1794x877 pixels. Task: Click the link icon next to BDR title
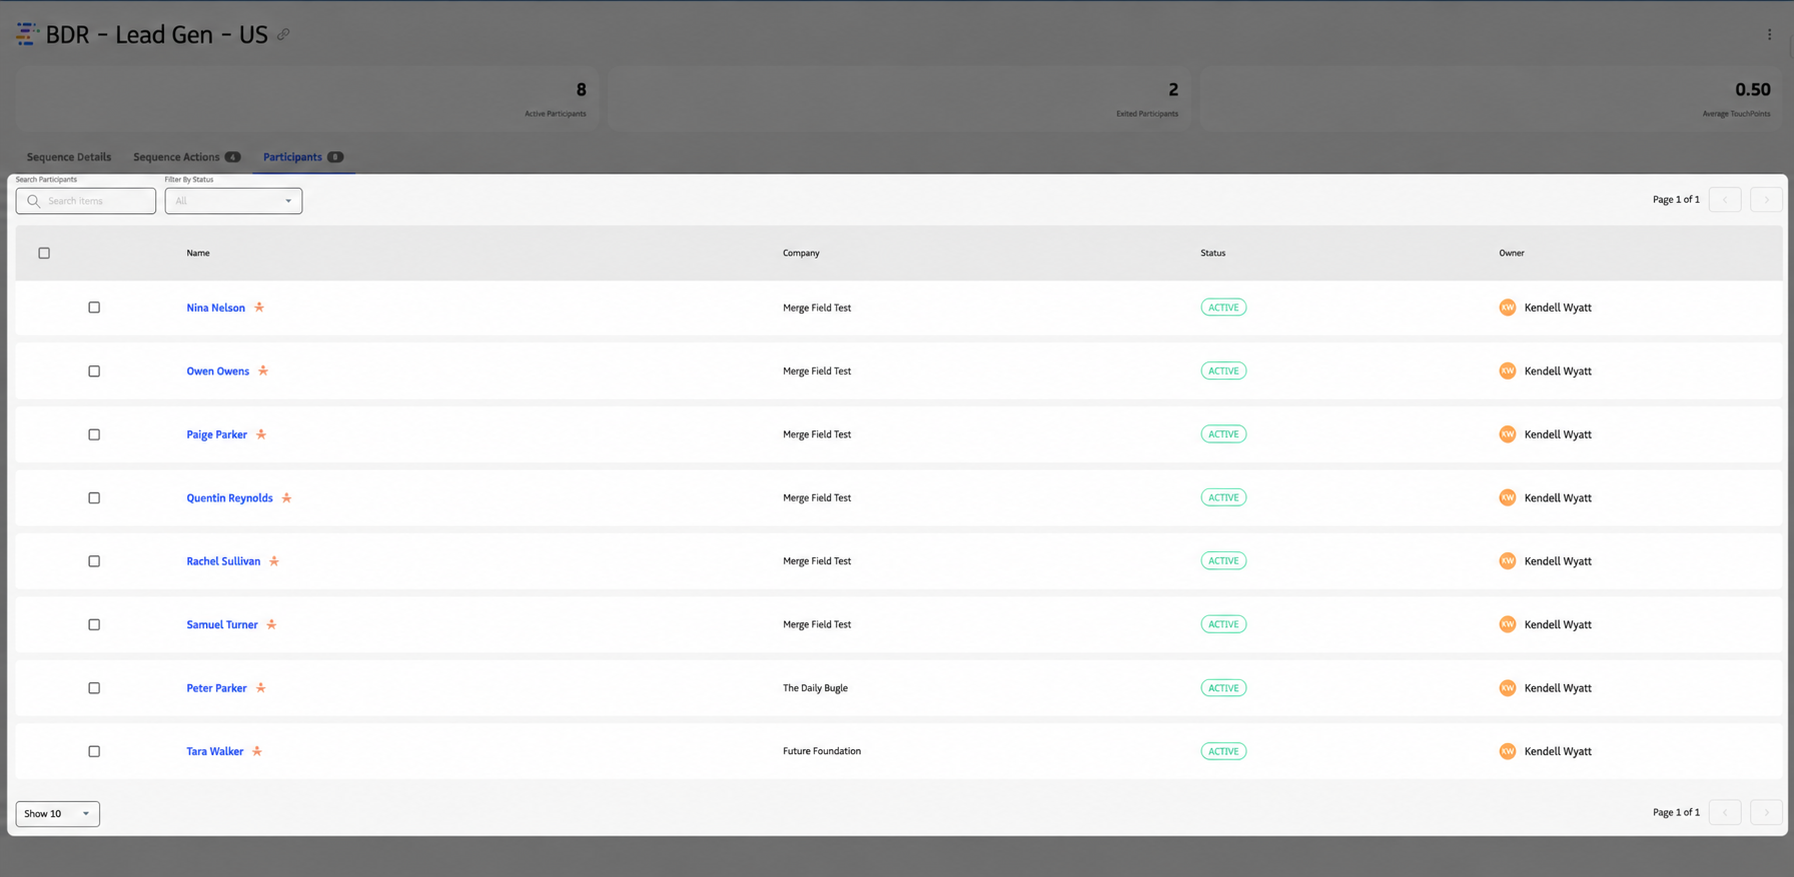(x=284, y=35)
